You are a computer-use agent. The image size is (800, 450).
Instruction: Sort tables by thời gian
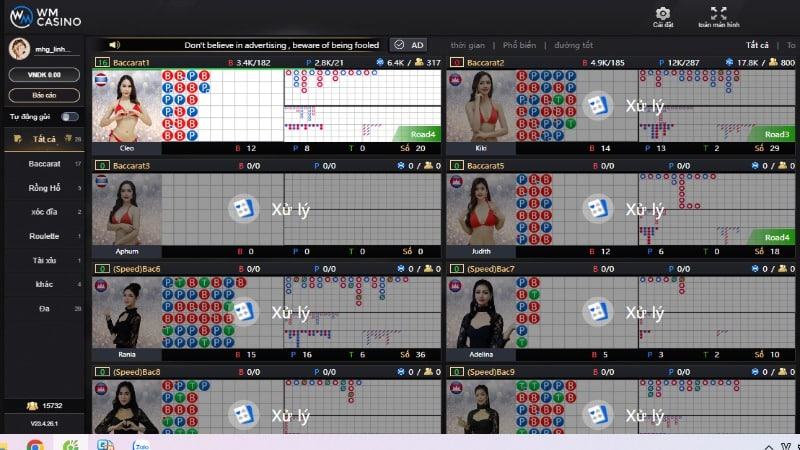467,45
